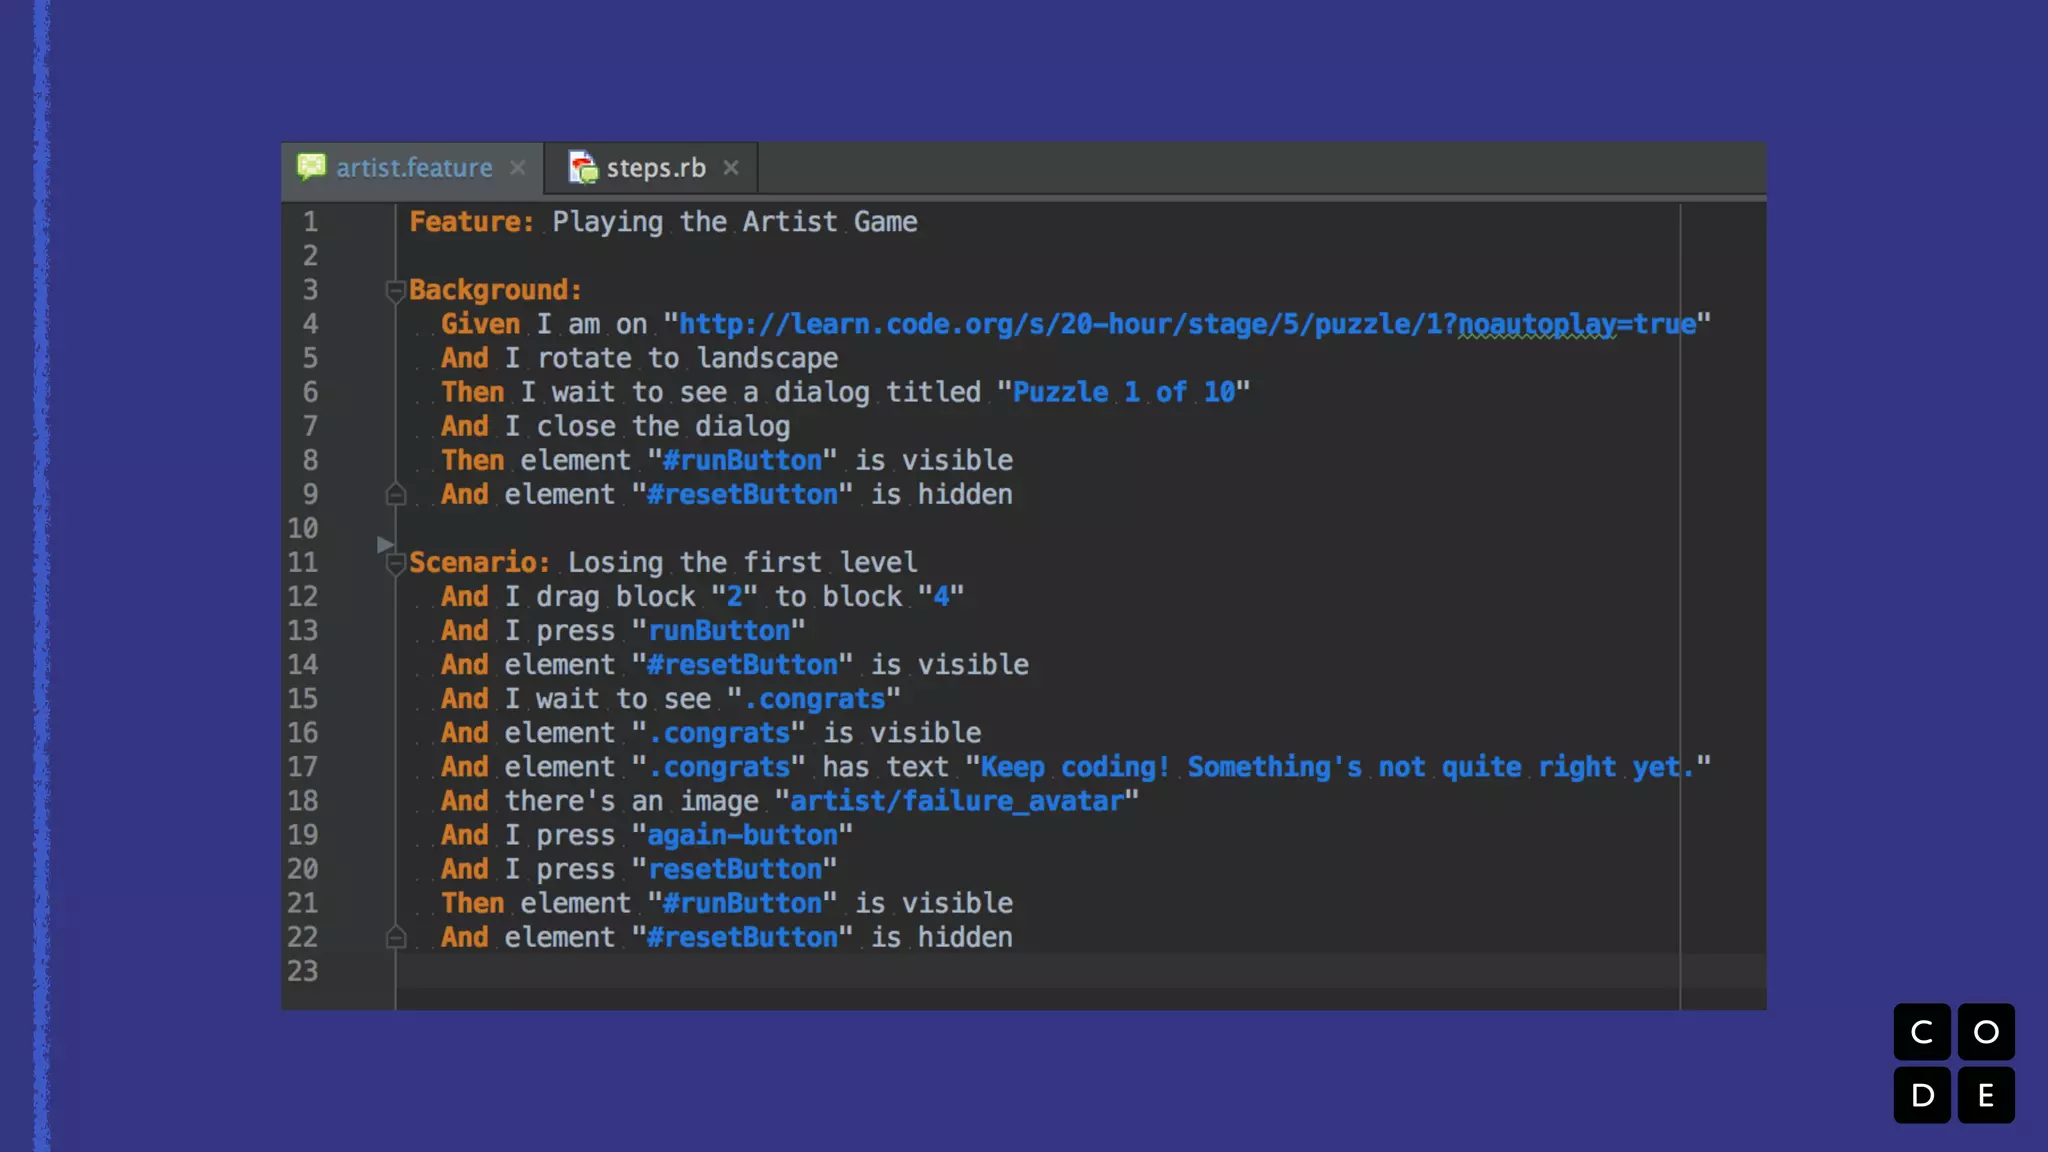The image size is (2048, 1152).
Task: Click the fold end marker on line 9
Action: [x=395, y=494]
